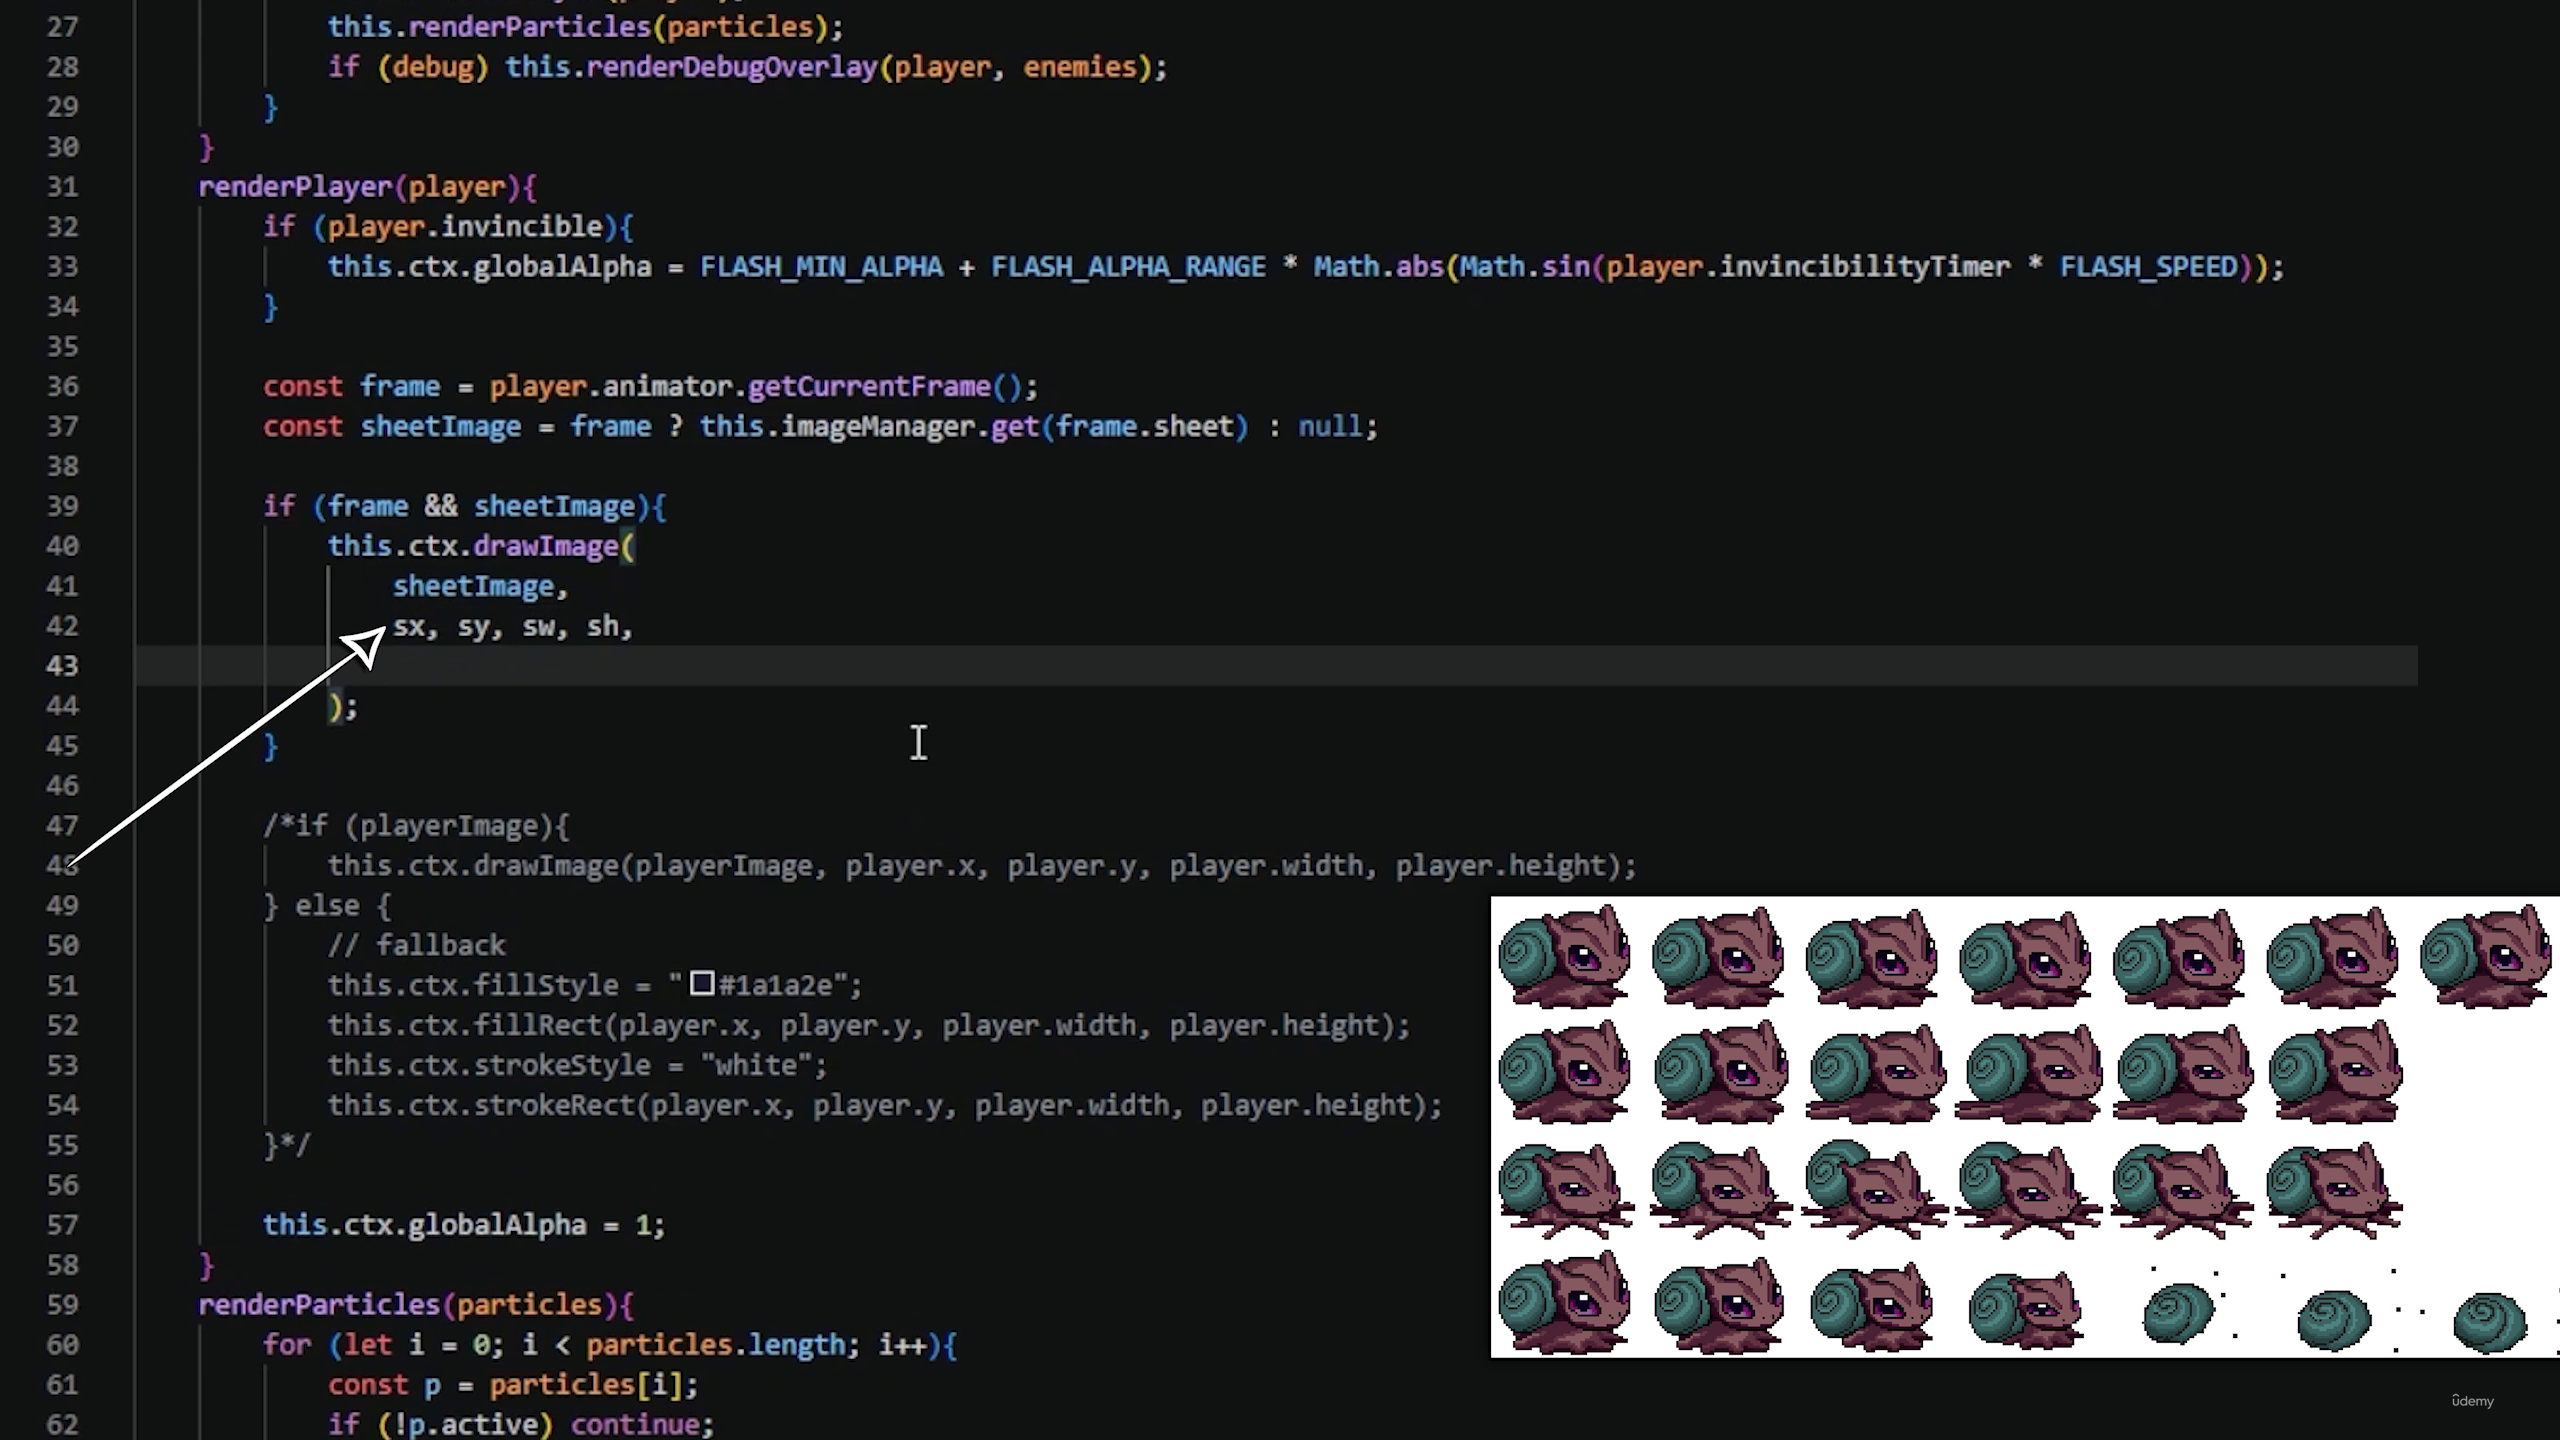Click 'frame.sheet' on line 37
This screenshot has width=2560, height=1440.
(1144, 427)
